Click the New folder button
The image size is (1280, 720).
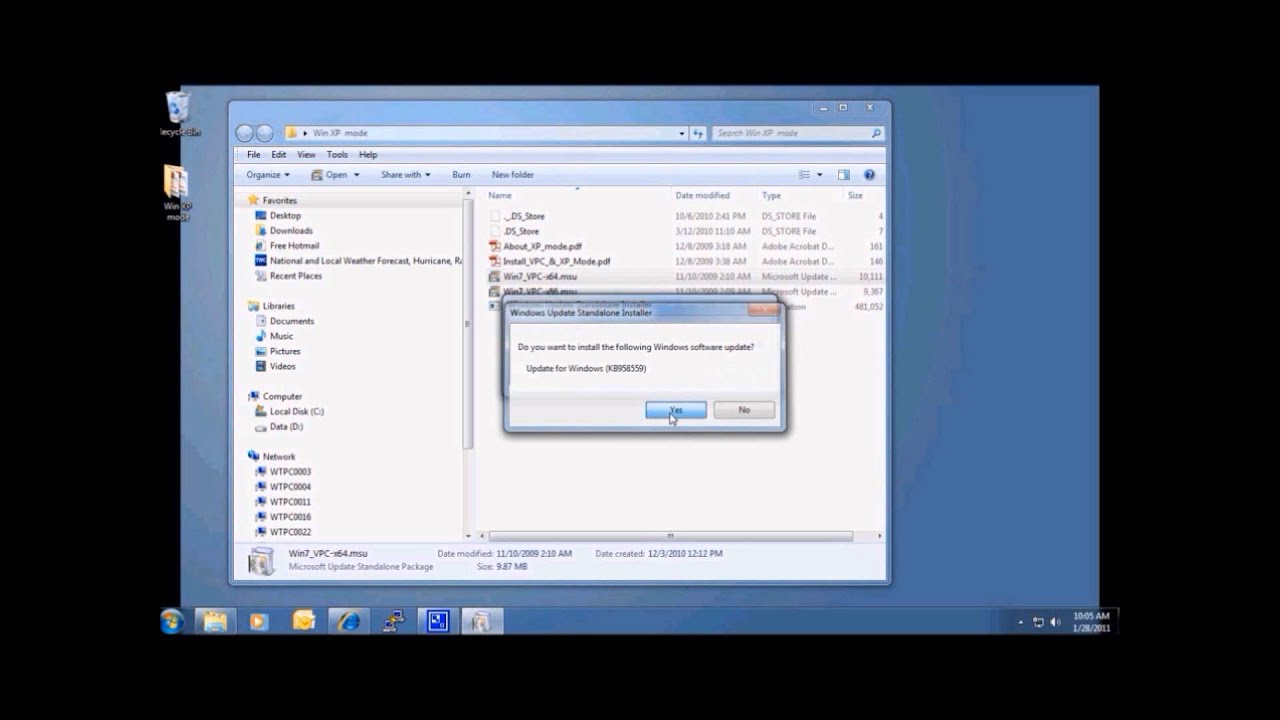[513, 175]
